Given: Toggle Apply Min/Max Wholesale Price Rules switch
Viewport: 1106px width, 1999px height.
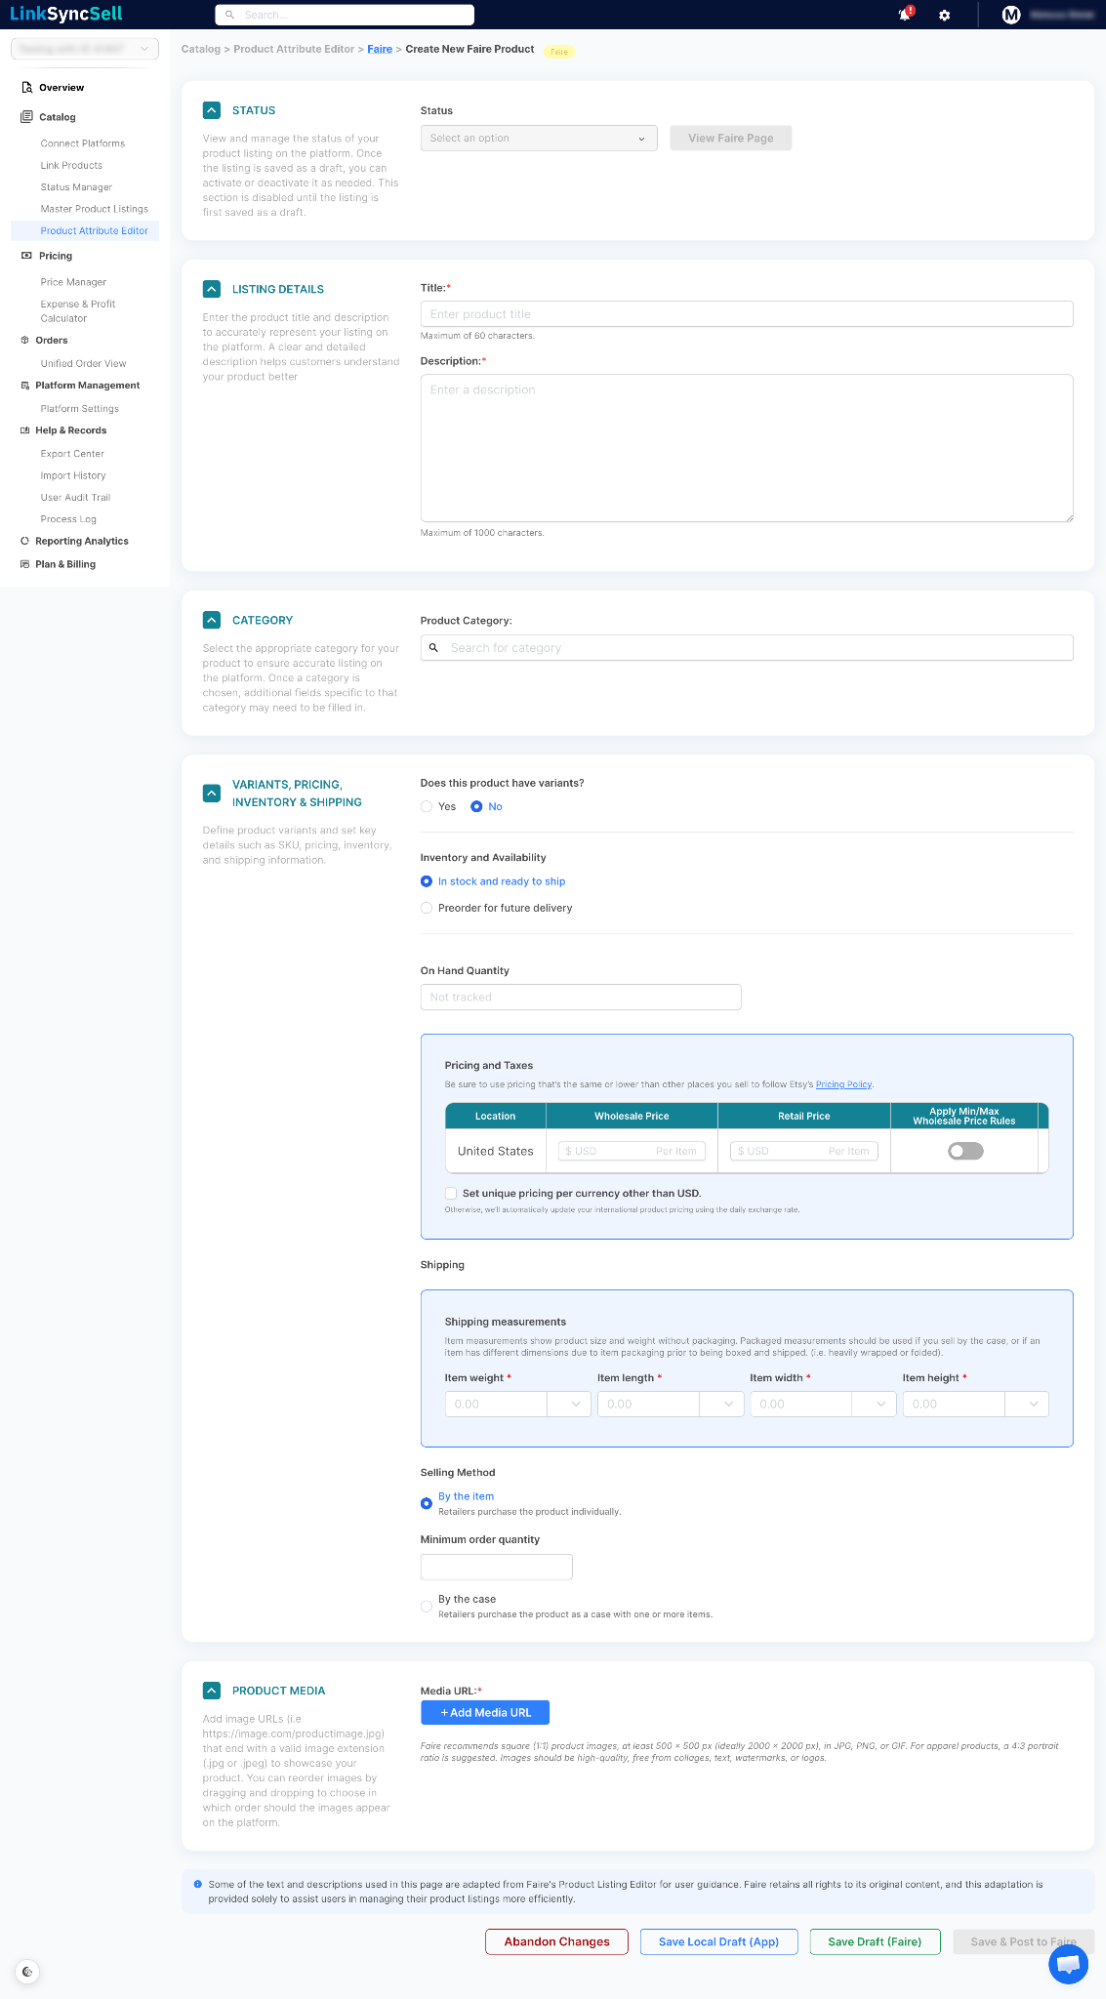Looking at the screenshot, I should pyautogui.click(x=966, y=1151).
